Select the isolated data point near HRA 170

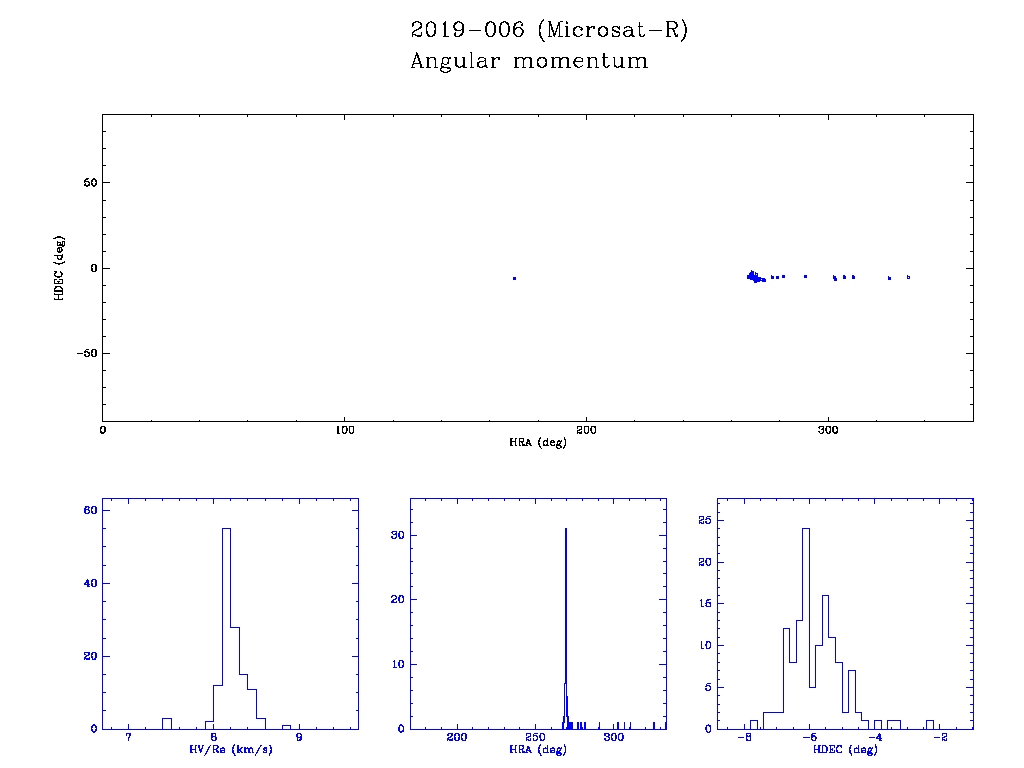[514, 278]
